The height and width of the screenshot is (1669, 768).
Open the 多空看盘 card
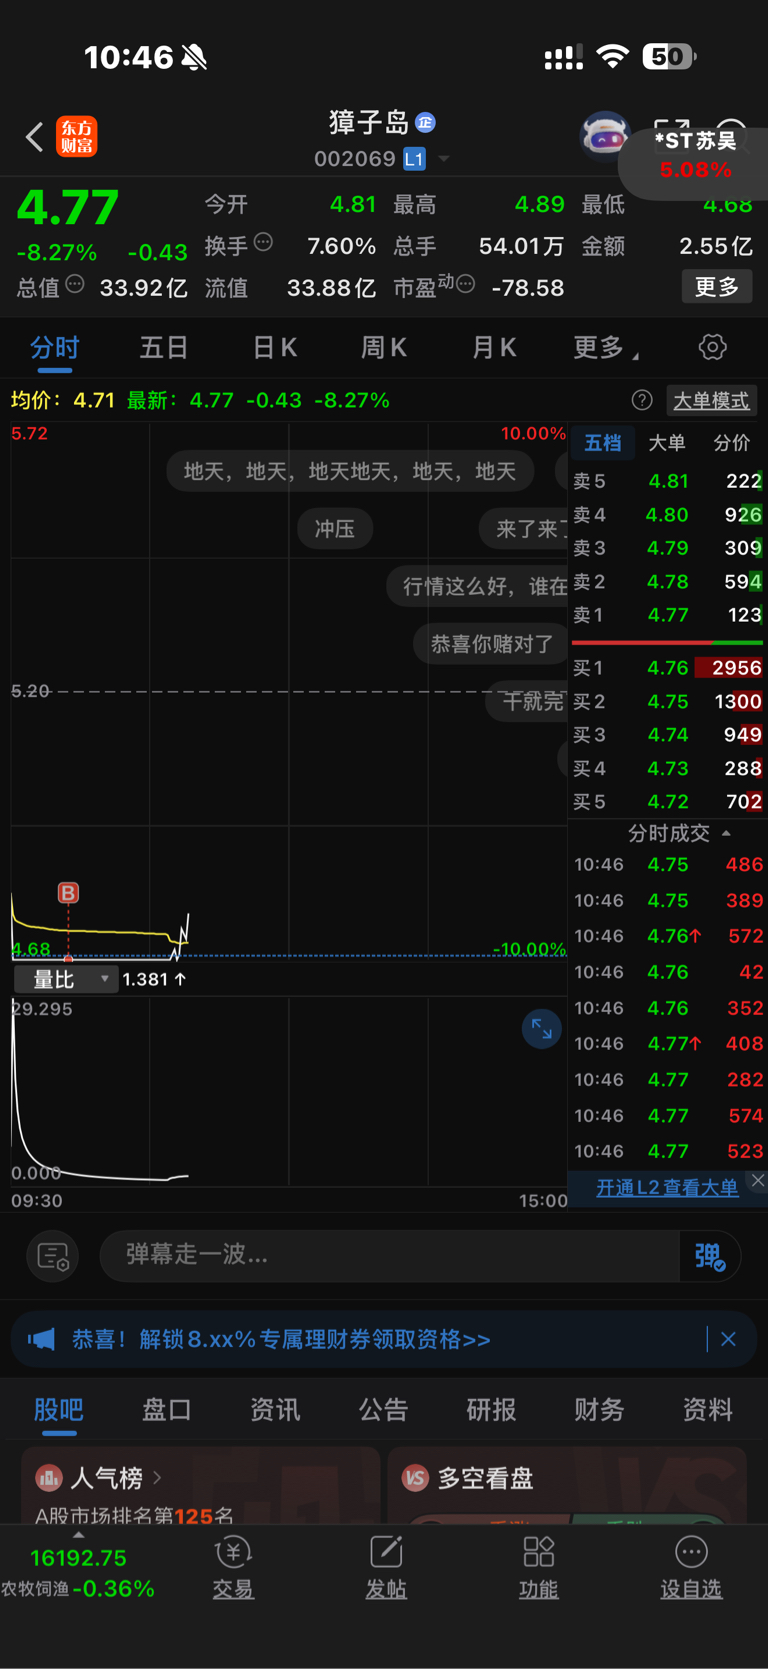pyautogui.click(x=567, y=1485)
